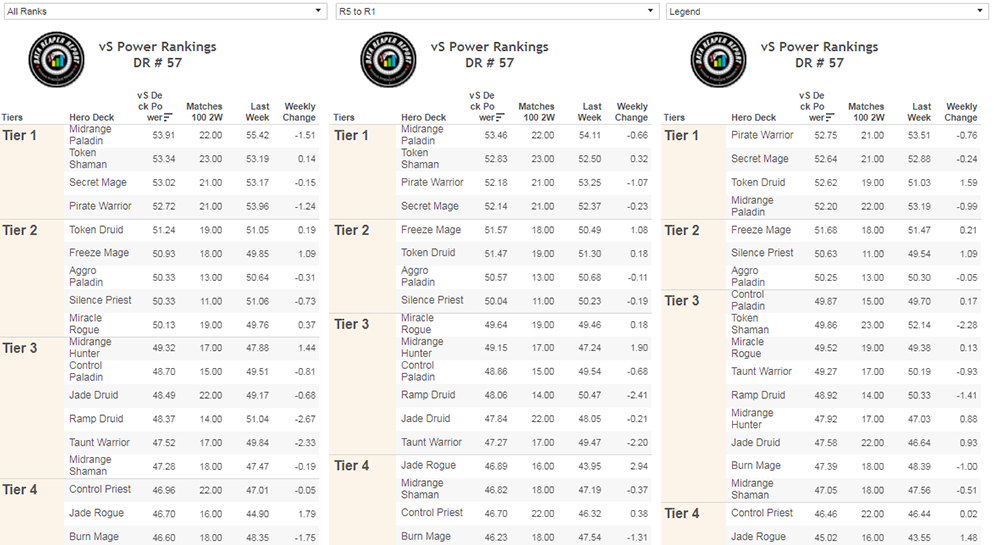Viewport: 994px width, 545px height.
Task: Select Taunt Warrior in Legend table
Action: (761, 371)
